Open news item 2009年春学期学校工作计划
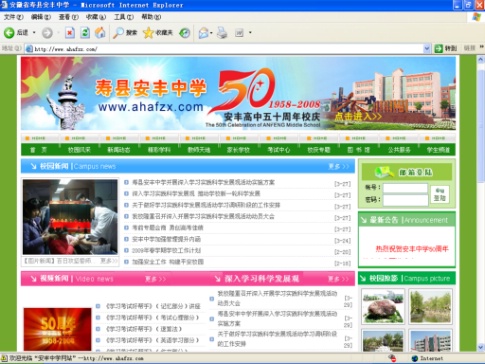This screenshot has width=485, height=364. (x=166, y=250)
